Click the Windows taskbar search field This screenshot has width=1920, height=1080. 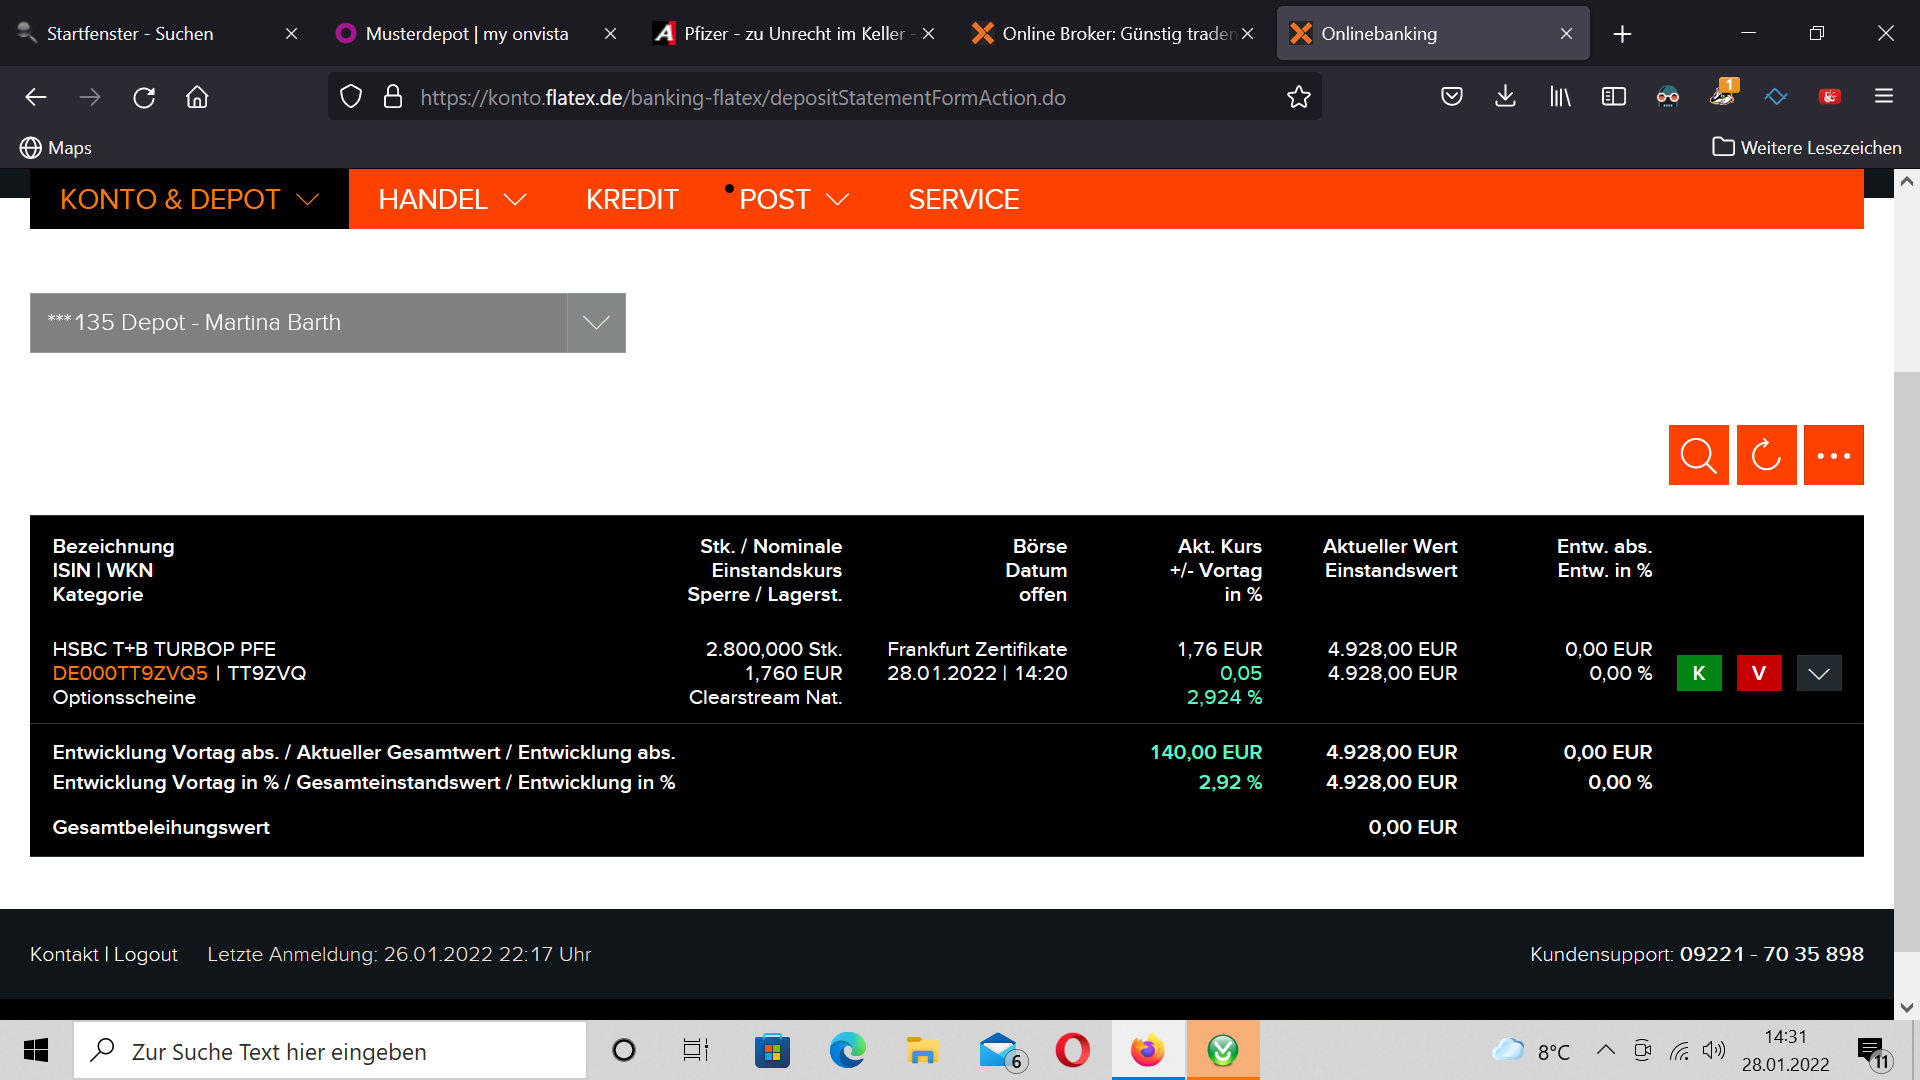pyautogui.click(x=330, y=1051)
